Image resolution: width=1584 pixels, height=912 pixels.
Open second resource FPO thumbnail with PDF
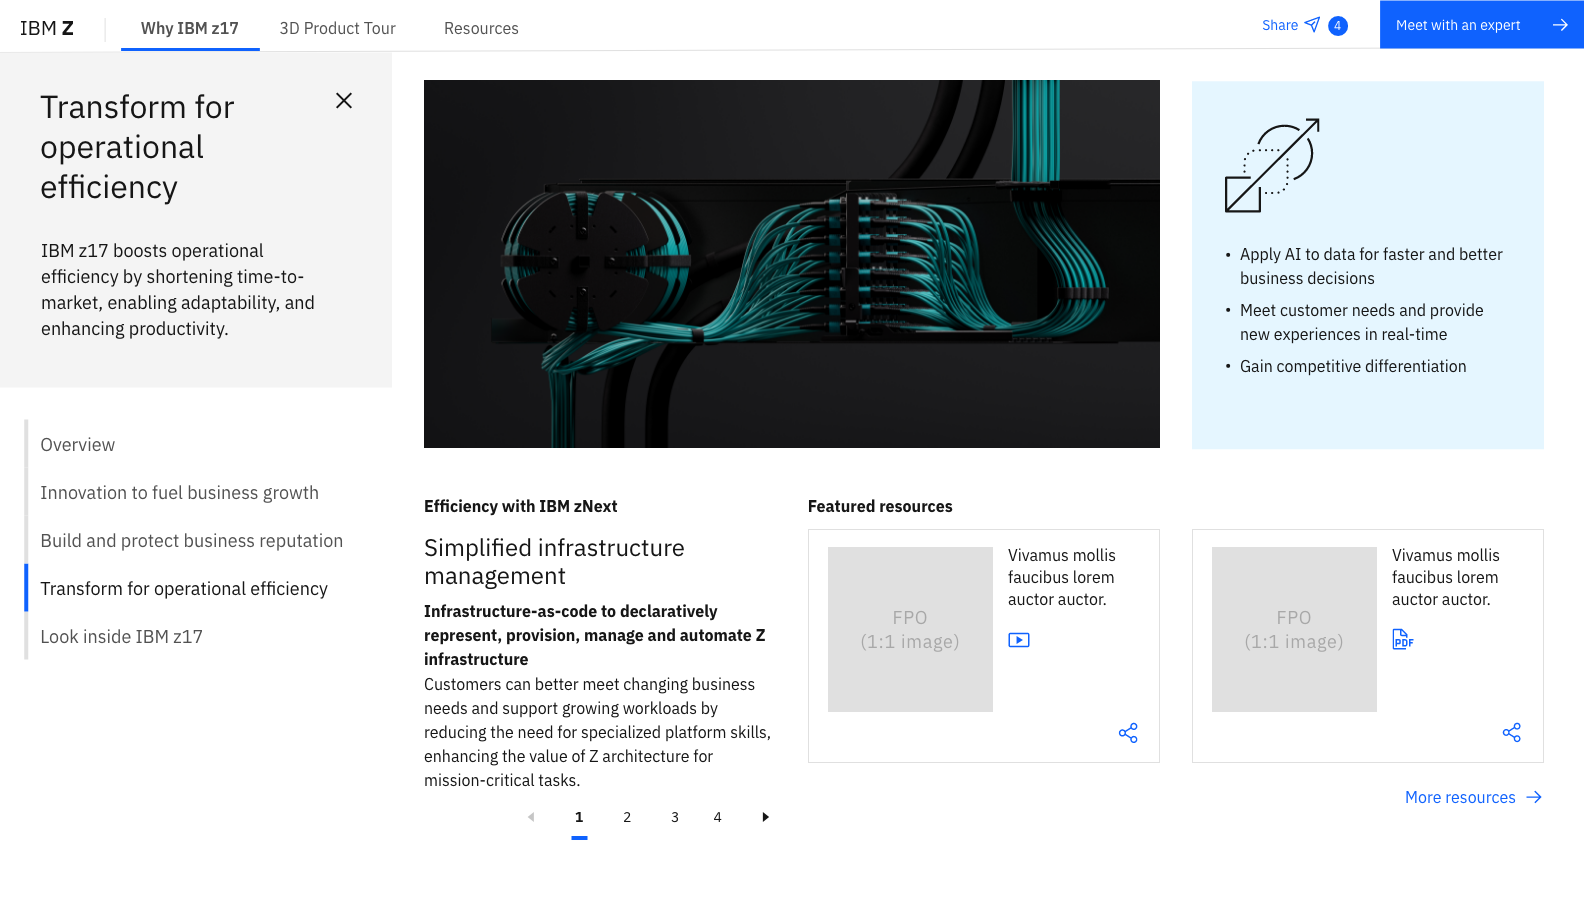[1294, 629]
